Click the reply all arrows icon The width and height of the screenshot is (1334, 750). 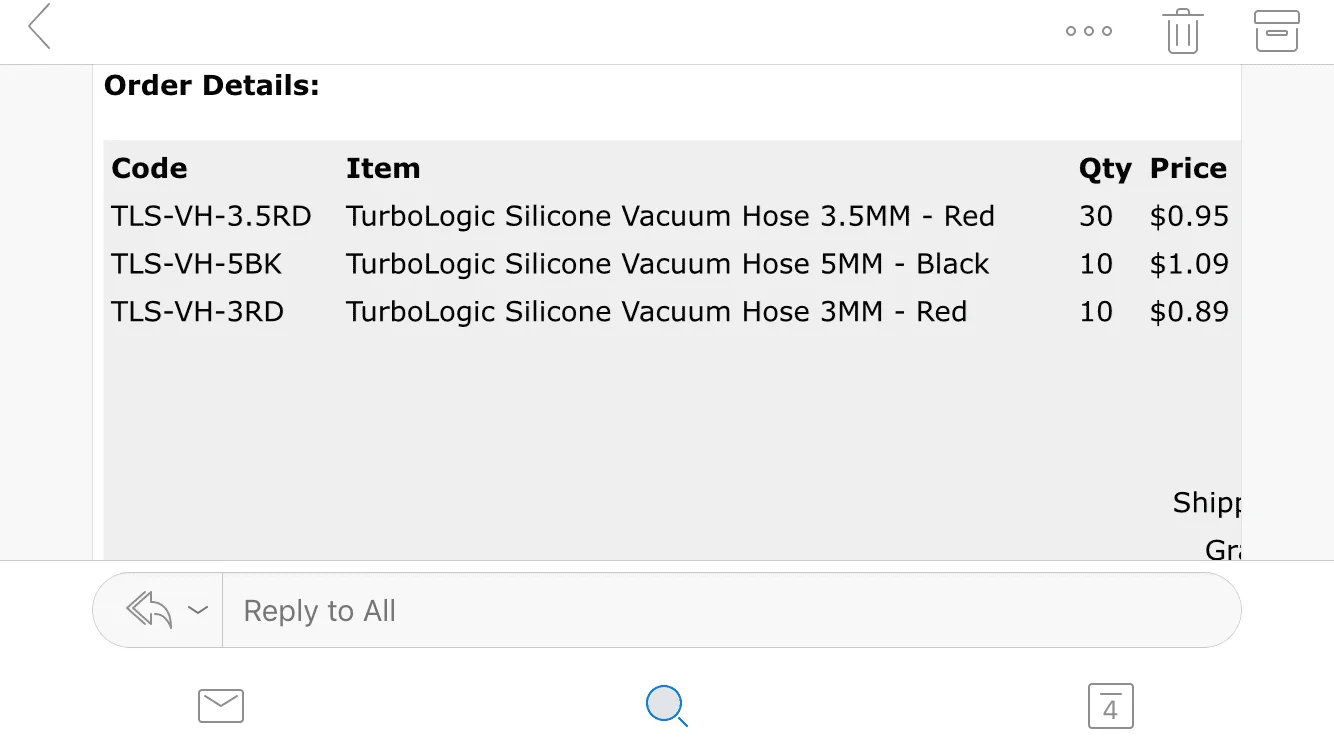150,610
